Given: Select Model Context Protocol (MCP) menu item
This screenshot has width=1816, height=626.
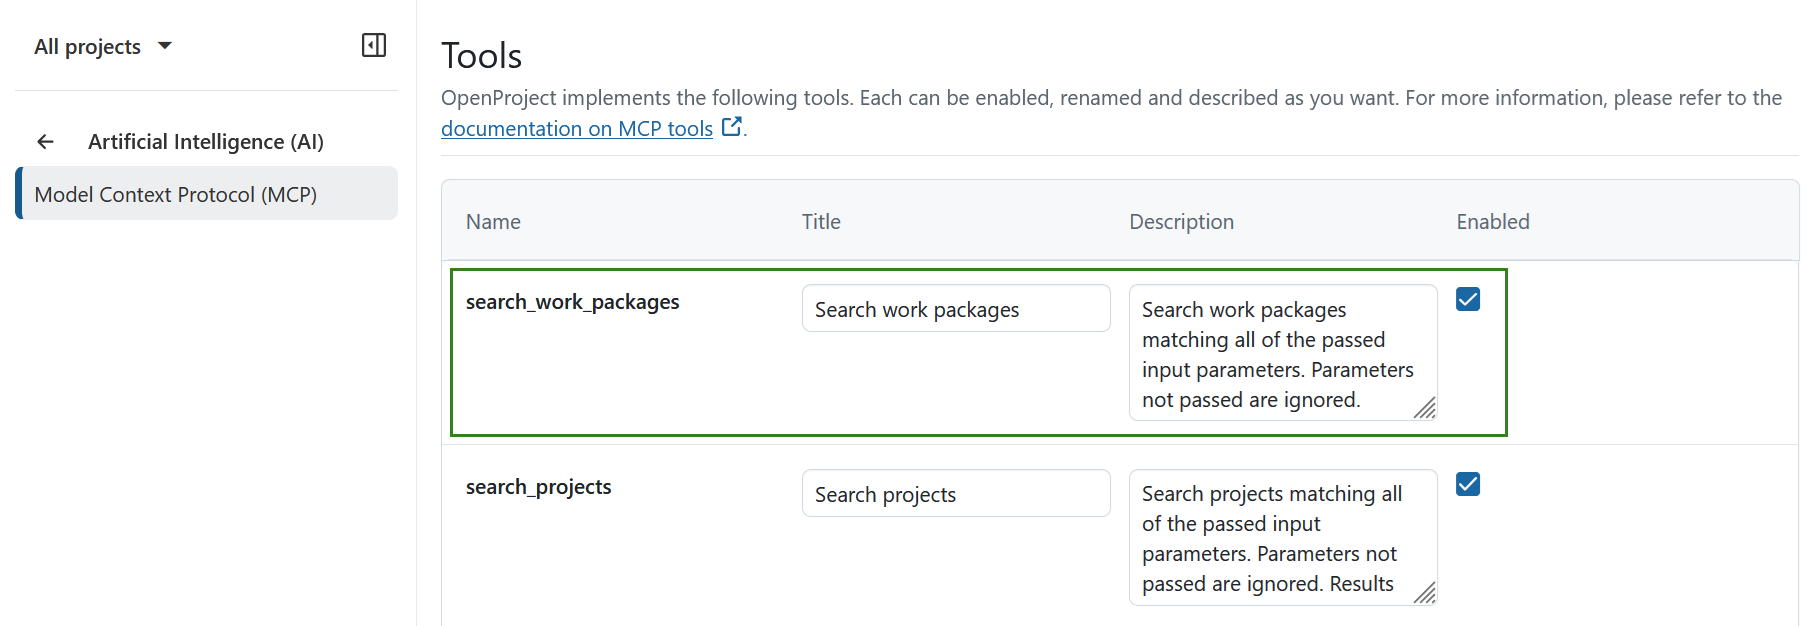Looking at the screenshot, I should coord(207,194).
